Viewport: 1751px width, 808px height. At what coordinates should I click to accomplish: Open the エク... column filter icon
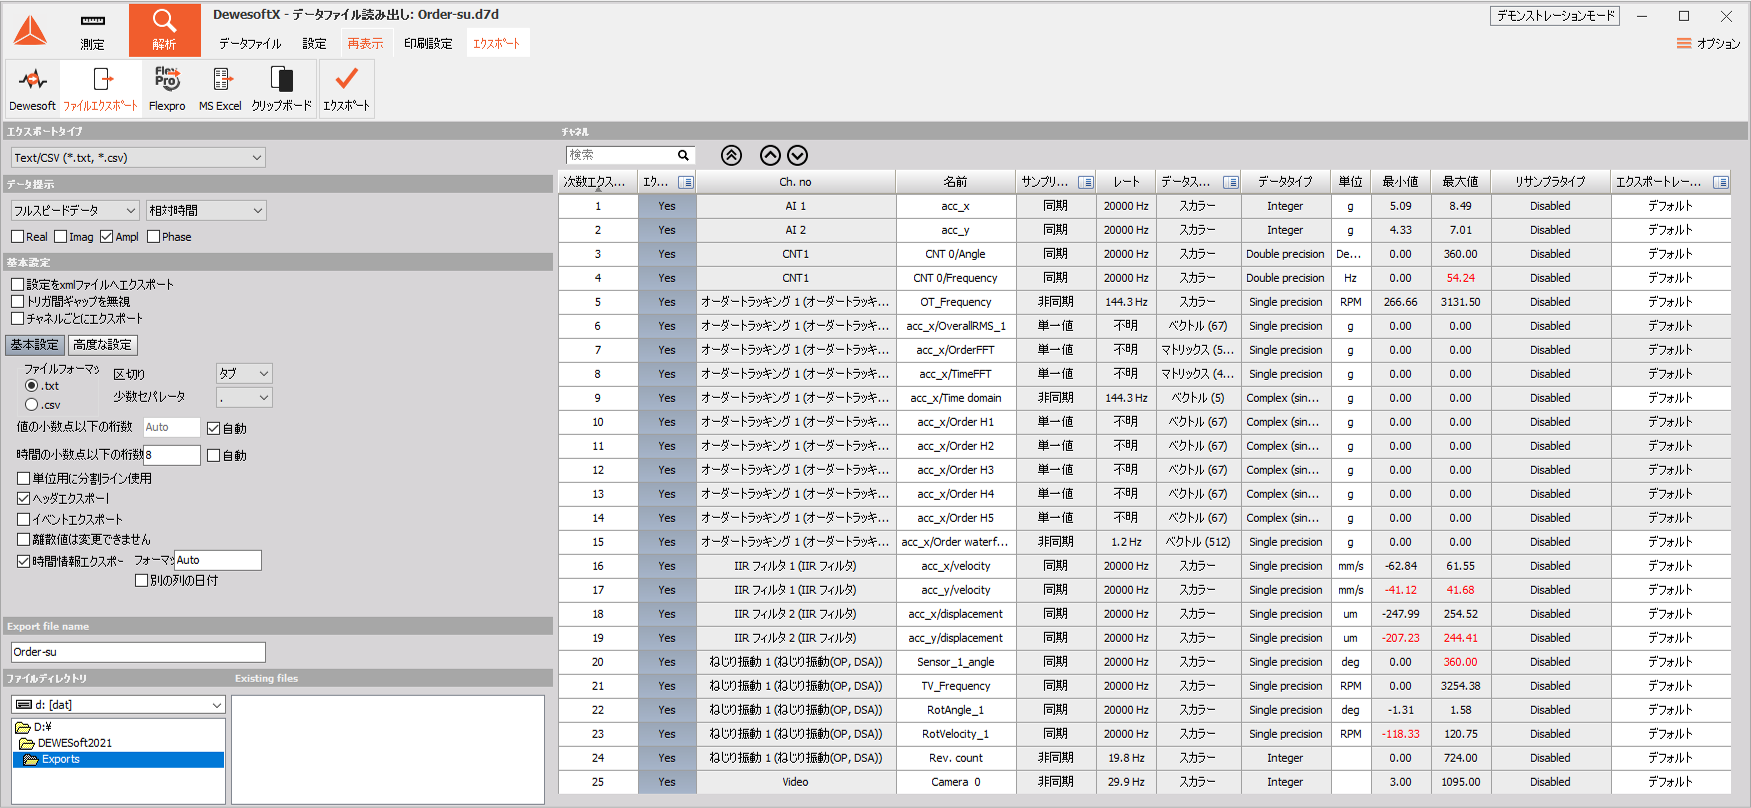point(686,182)
